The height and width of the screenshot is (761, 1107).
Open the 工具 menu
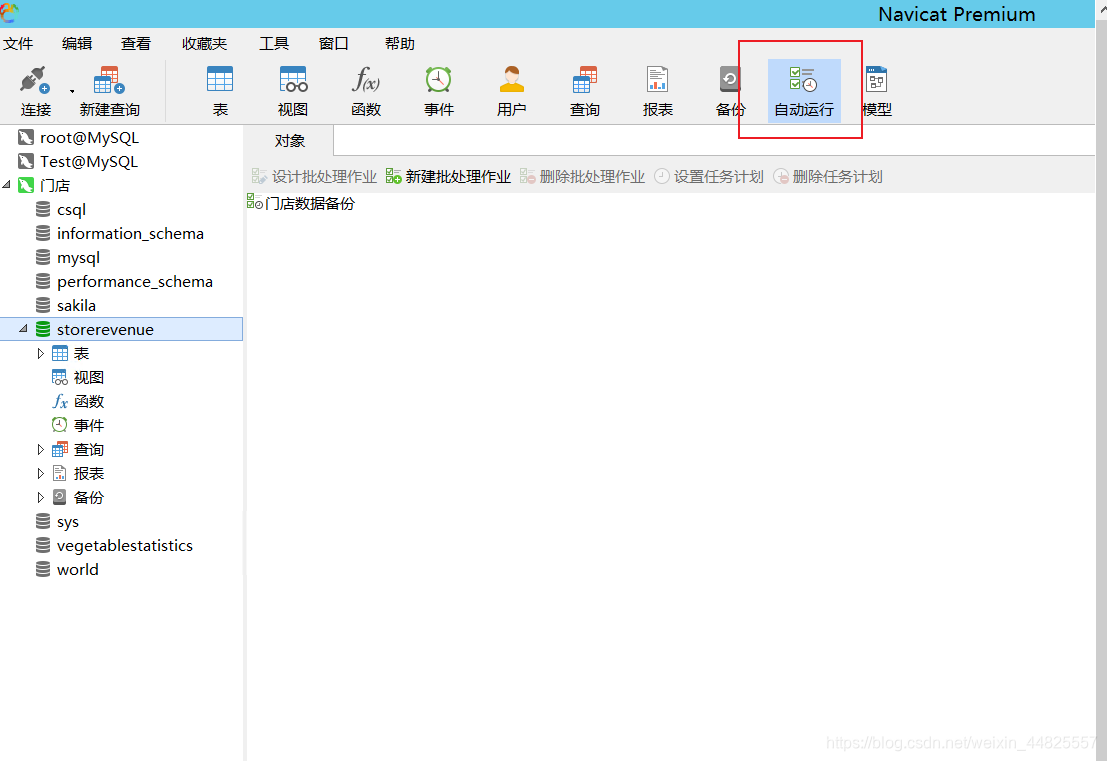tap(274, 44)
